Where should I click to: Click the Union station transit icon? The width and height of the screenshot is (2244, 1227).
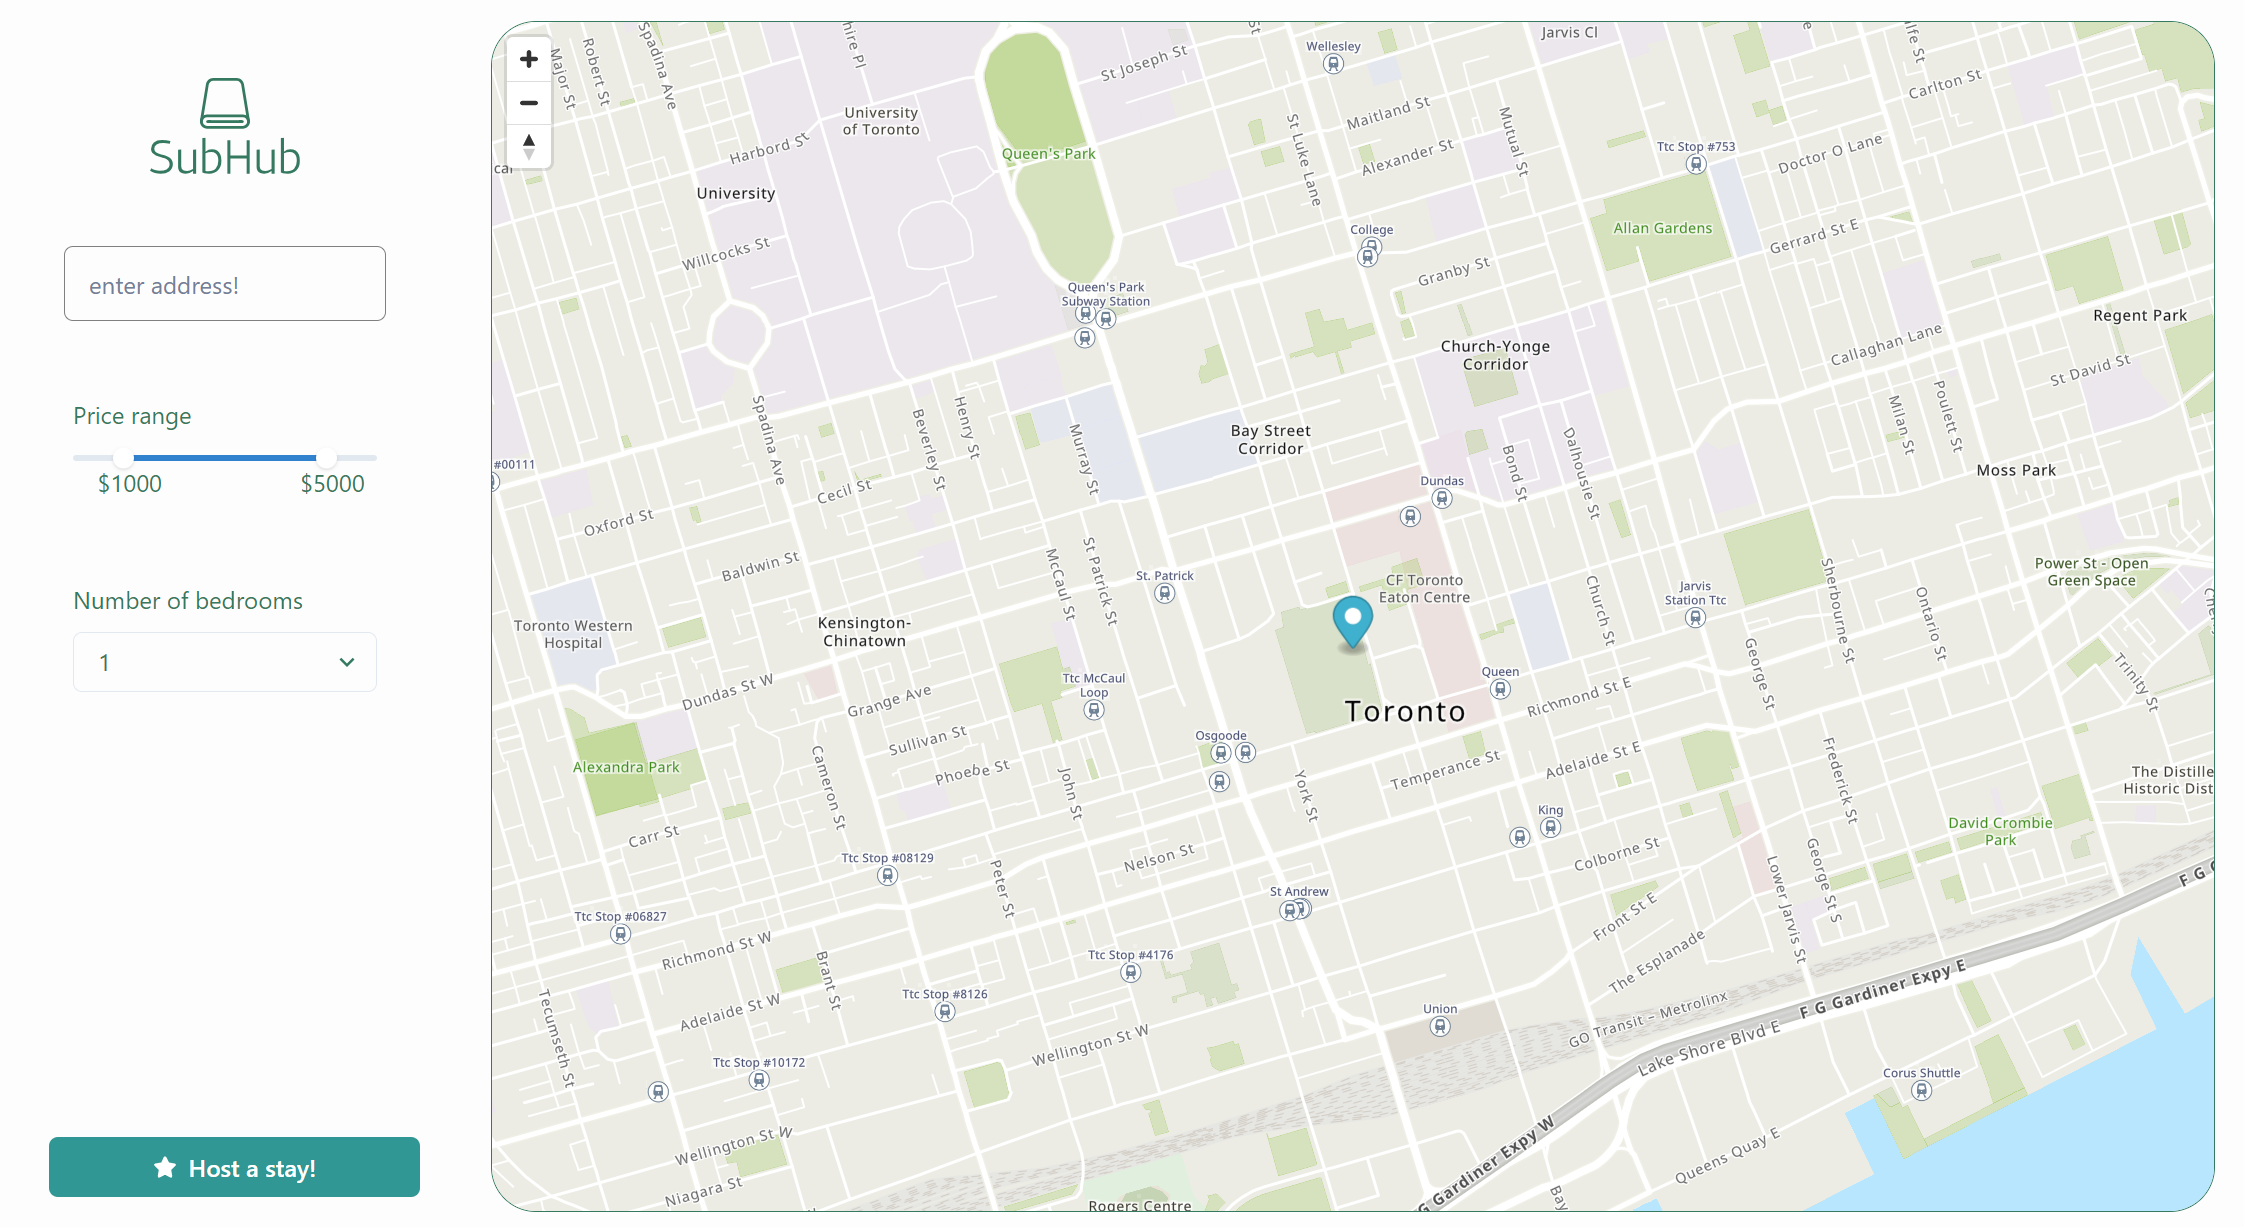[x=1440, y=1027]
